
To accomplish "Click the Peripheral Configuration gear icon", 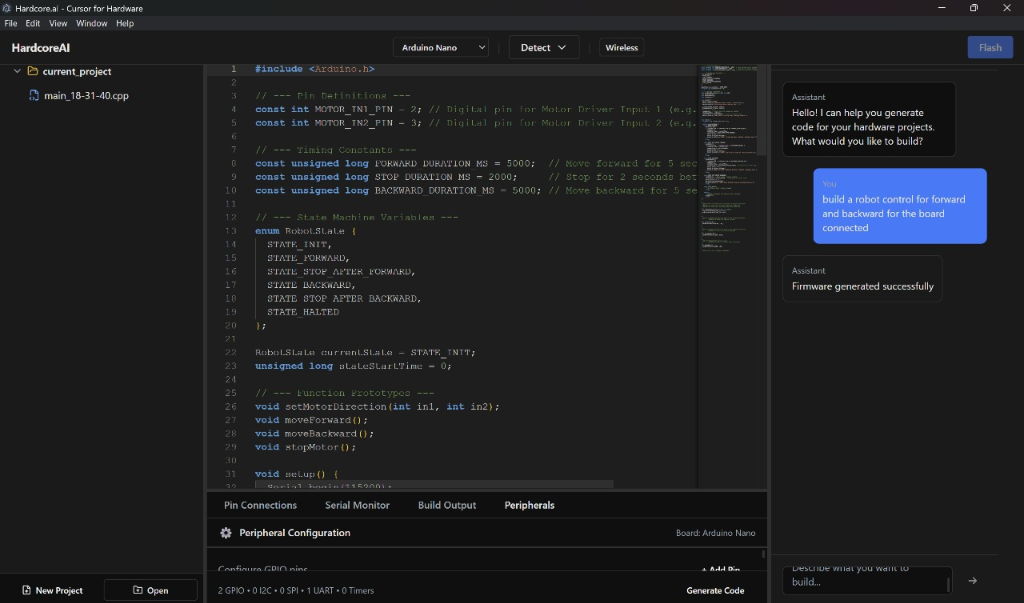I will (x=226, y=533).
